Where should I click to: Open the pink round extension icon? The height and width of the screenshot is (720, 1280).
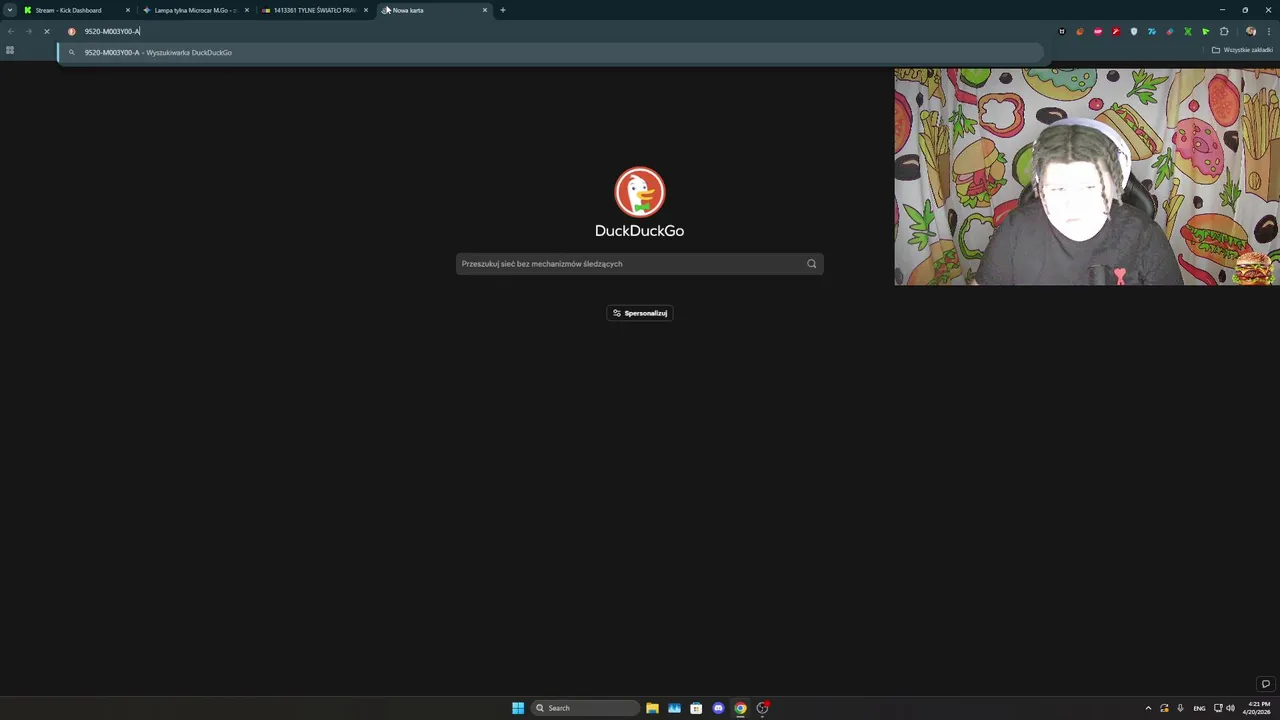[x=1097, y=31]
